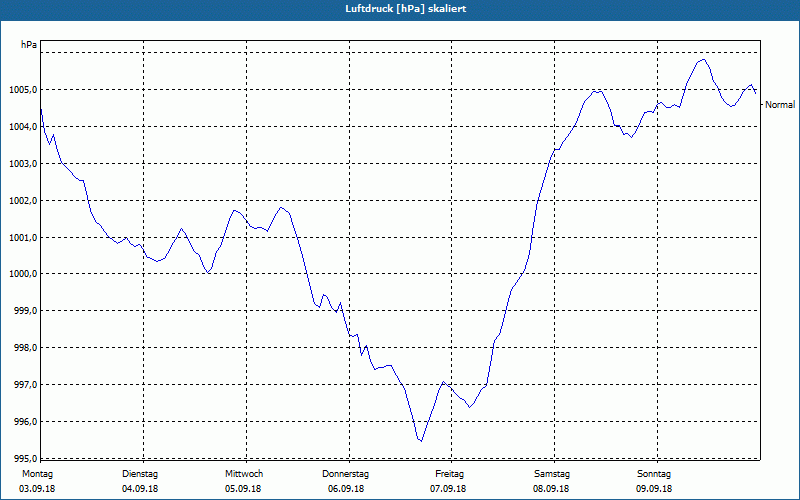Click the '998,0' axis value
Screen dimensions: 800x500
[26, 348]
